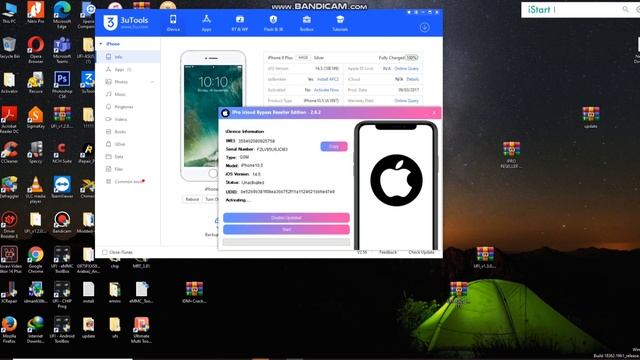640x360 pixels.
Task: Open the Mozilla Firefox desktop icon
Action: coord(9,329)
